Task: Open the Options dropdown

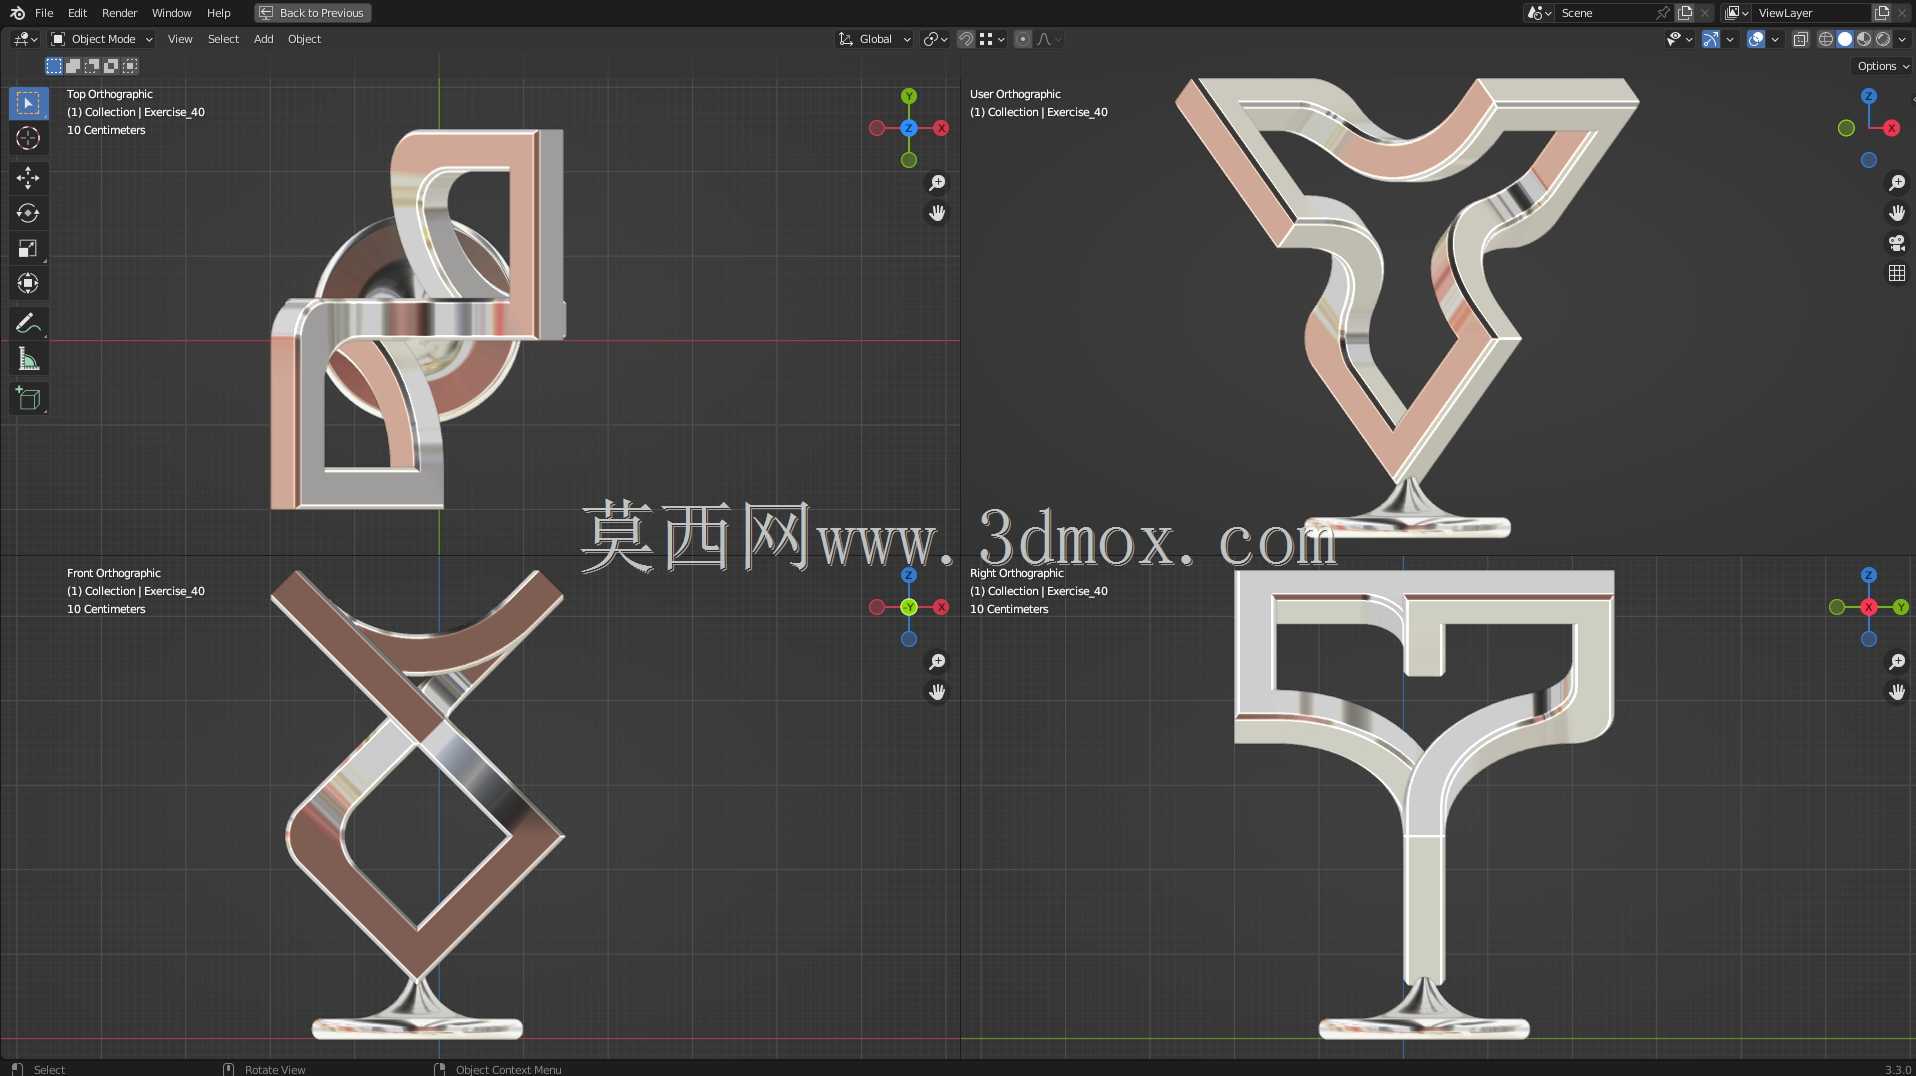Action: coord(1883,66)
